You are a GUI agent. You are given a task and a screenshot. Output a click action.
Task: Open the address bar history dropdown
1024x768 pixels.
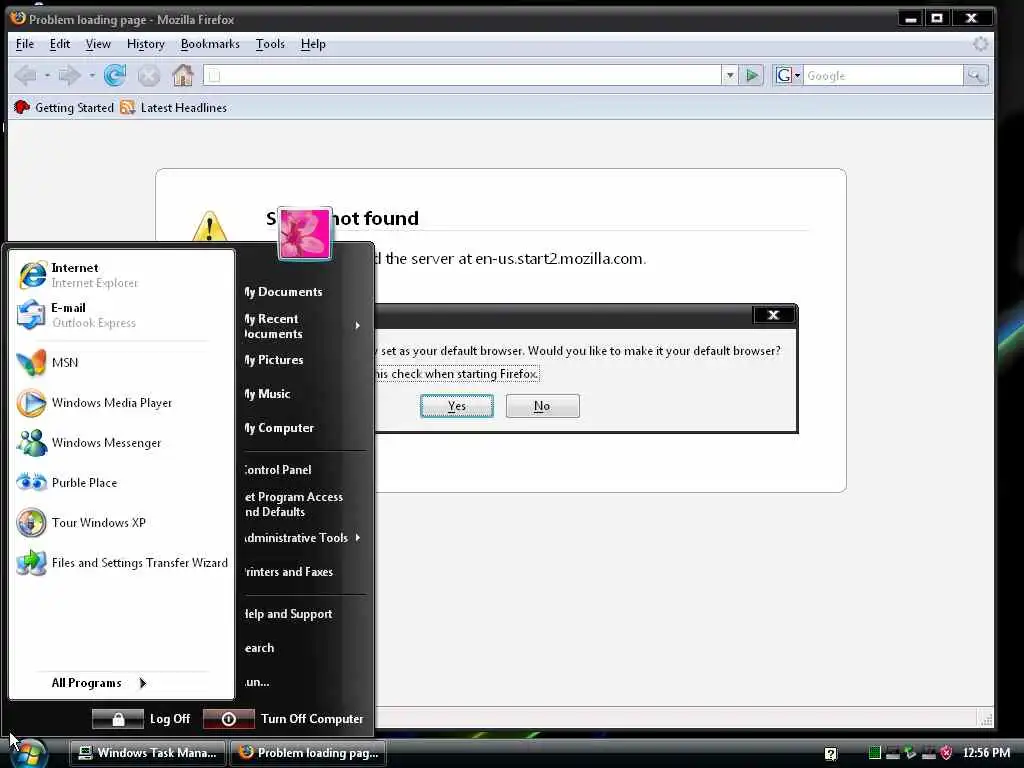coord(729,76)
